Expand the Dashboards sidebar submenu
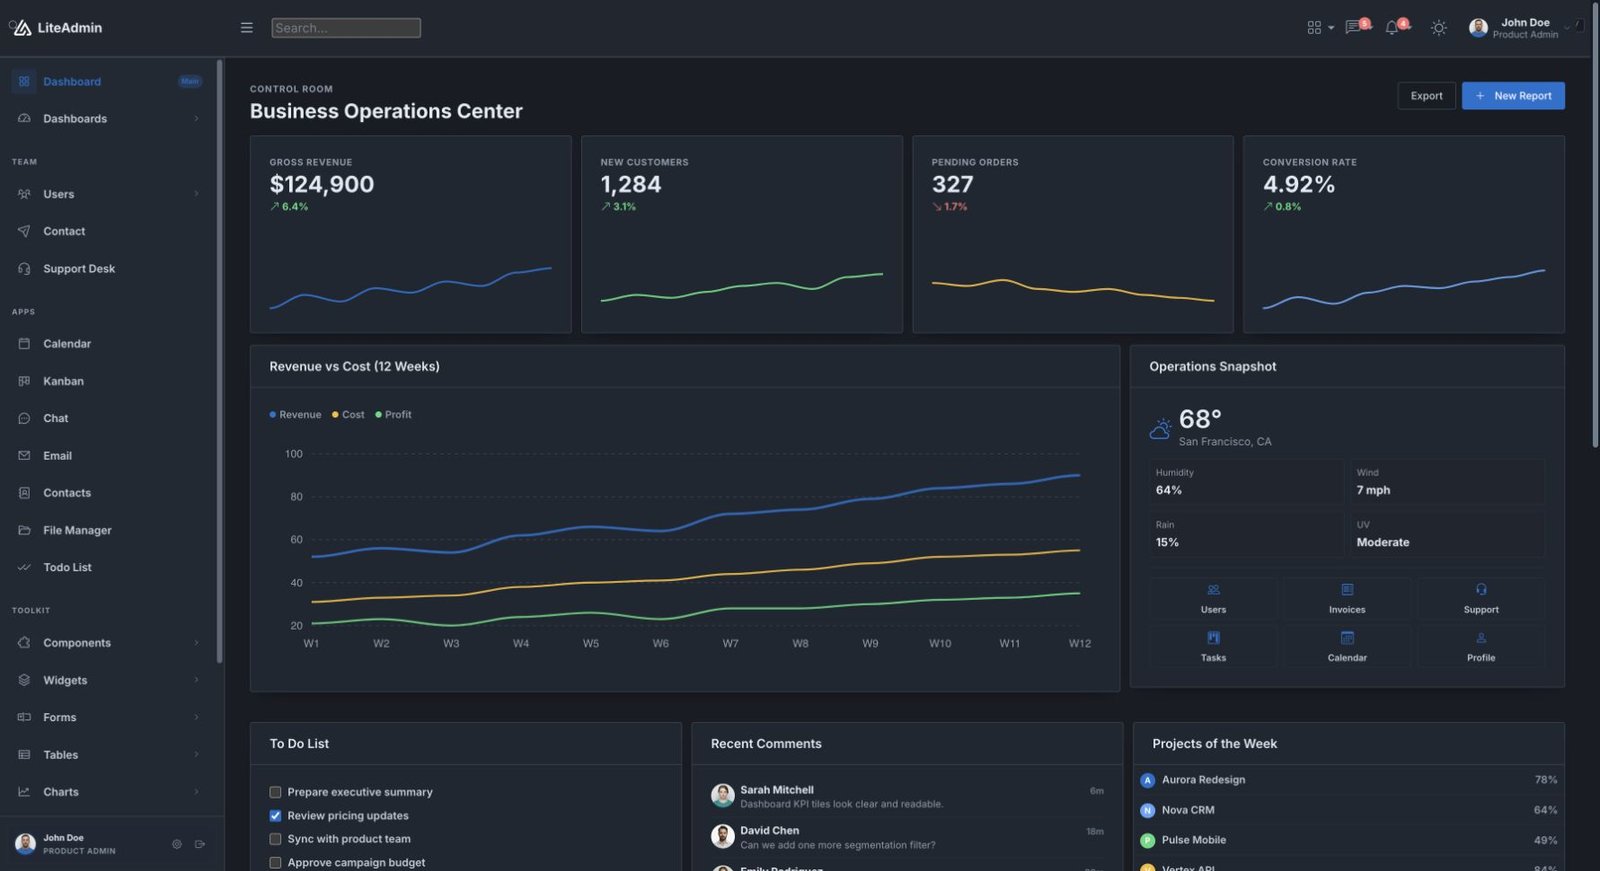Viewport: 1600px width, 871px height. click(111, 119)
